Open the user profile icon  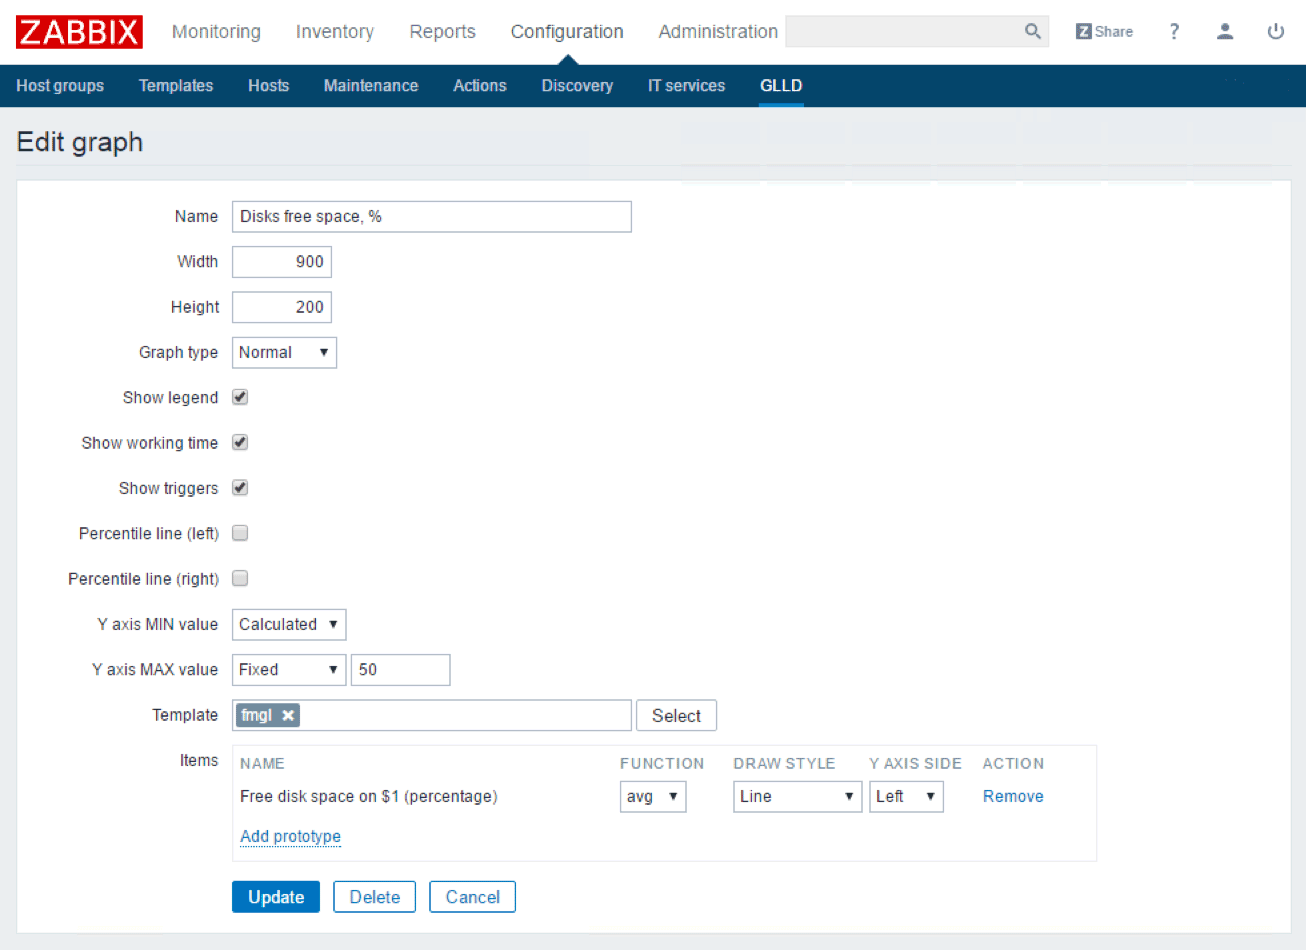pyautogui.click(x=1225, y=32)
